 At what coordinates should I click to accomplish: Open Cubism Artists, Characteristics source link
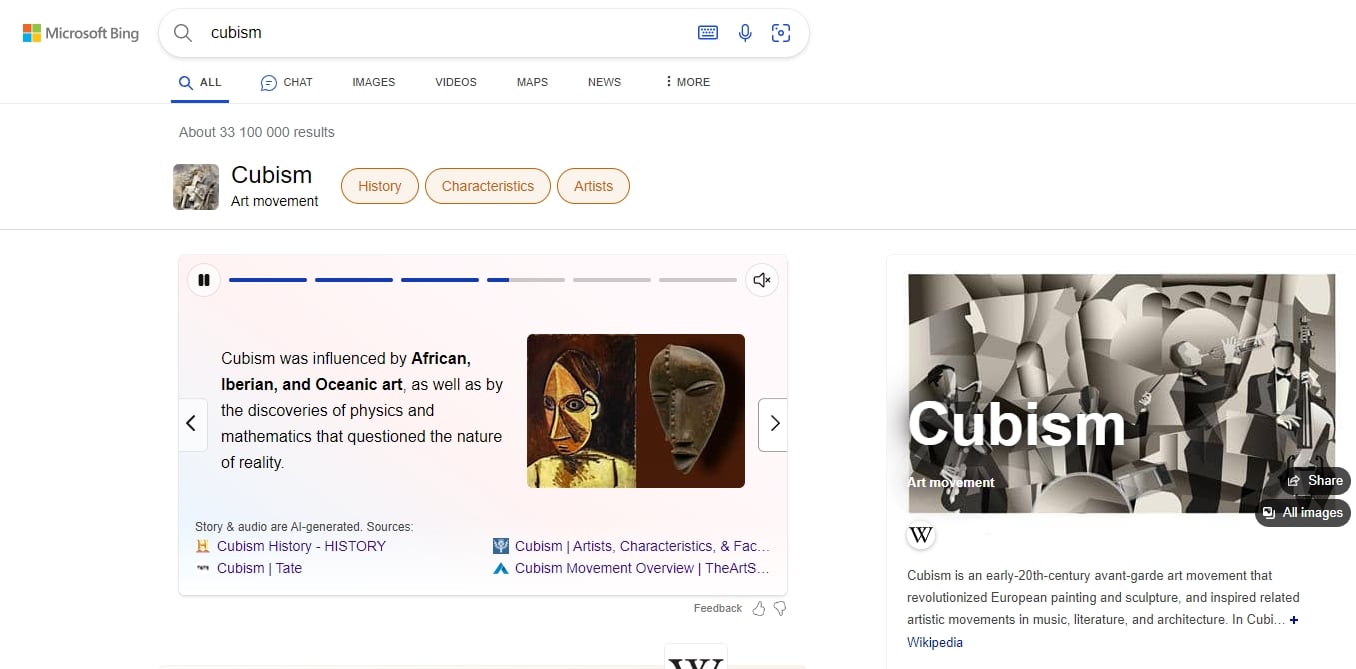tap(642, 546)
